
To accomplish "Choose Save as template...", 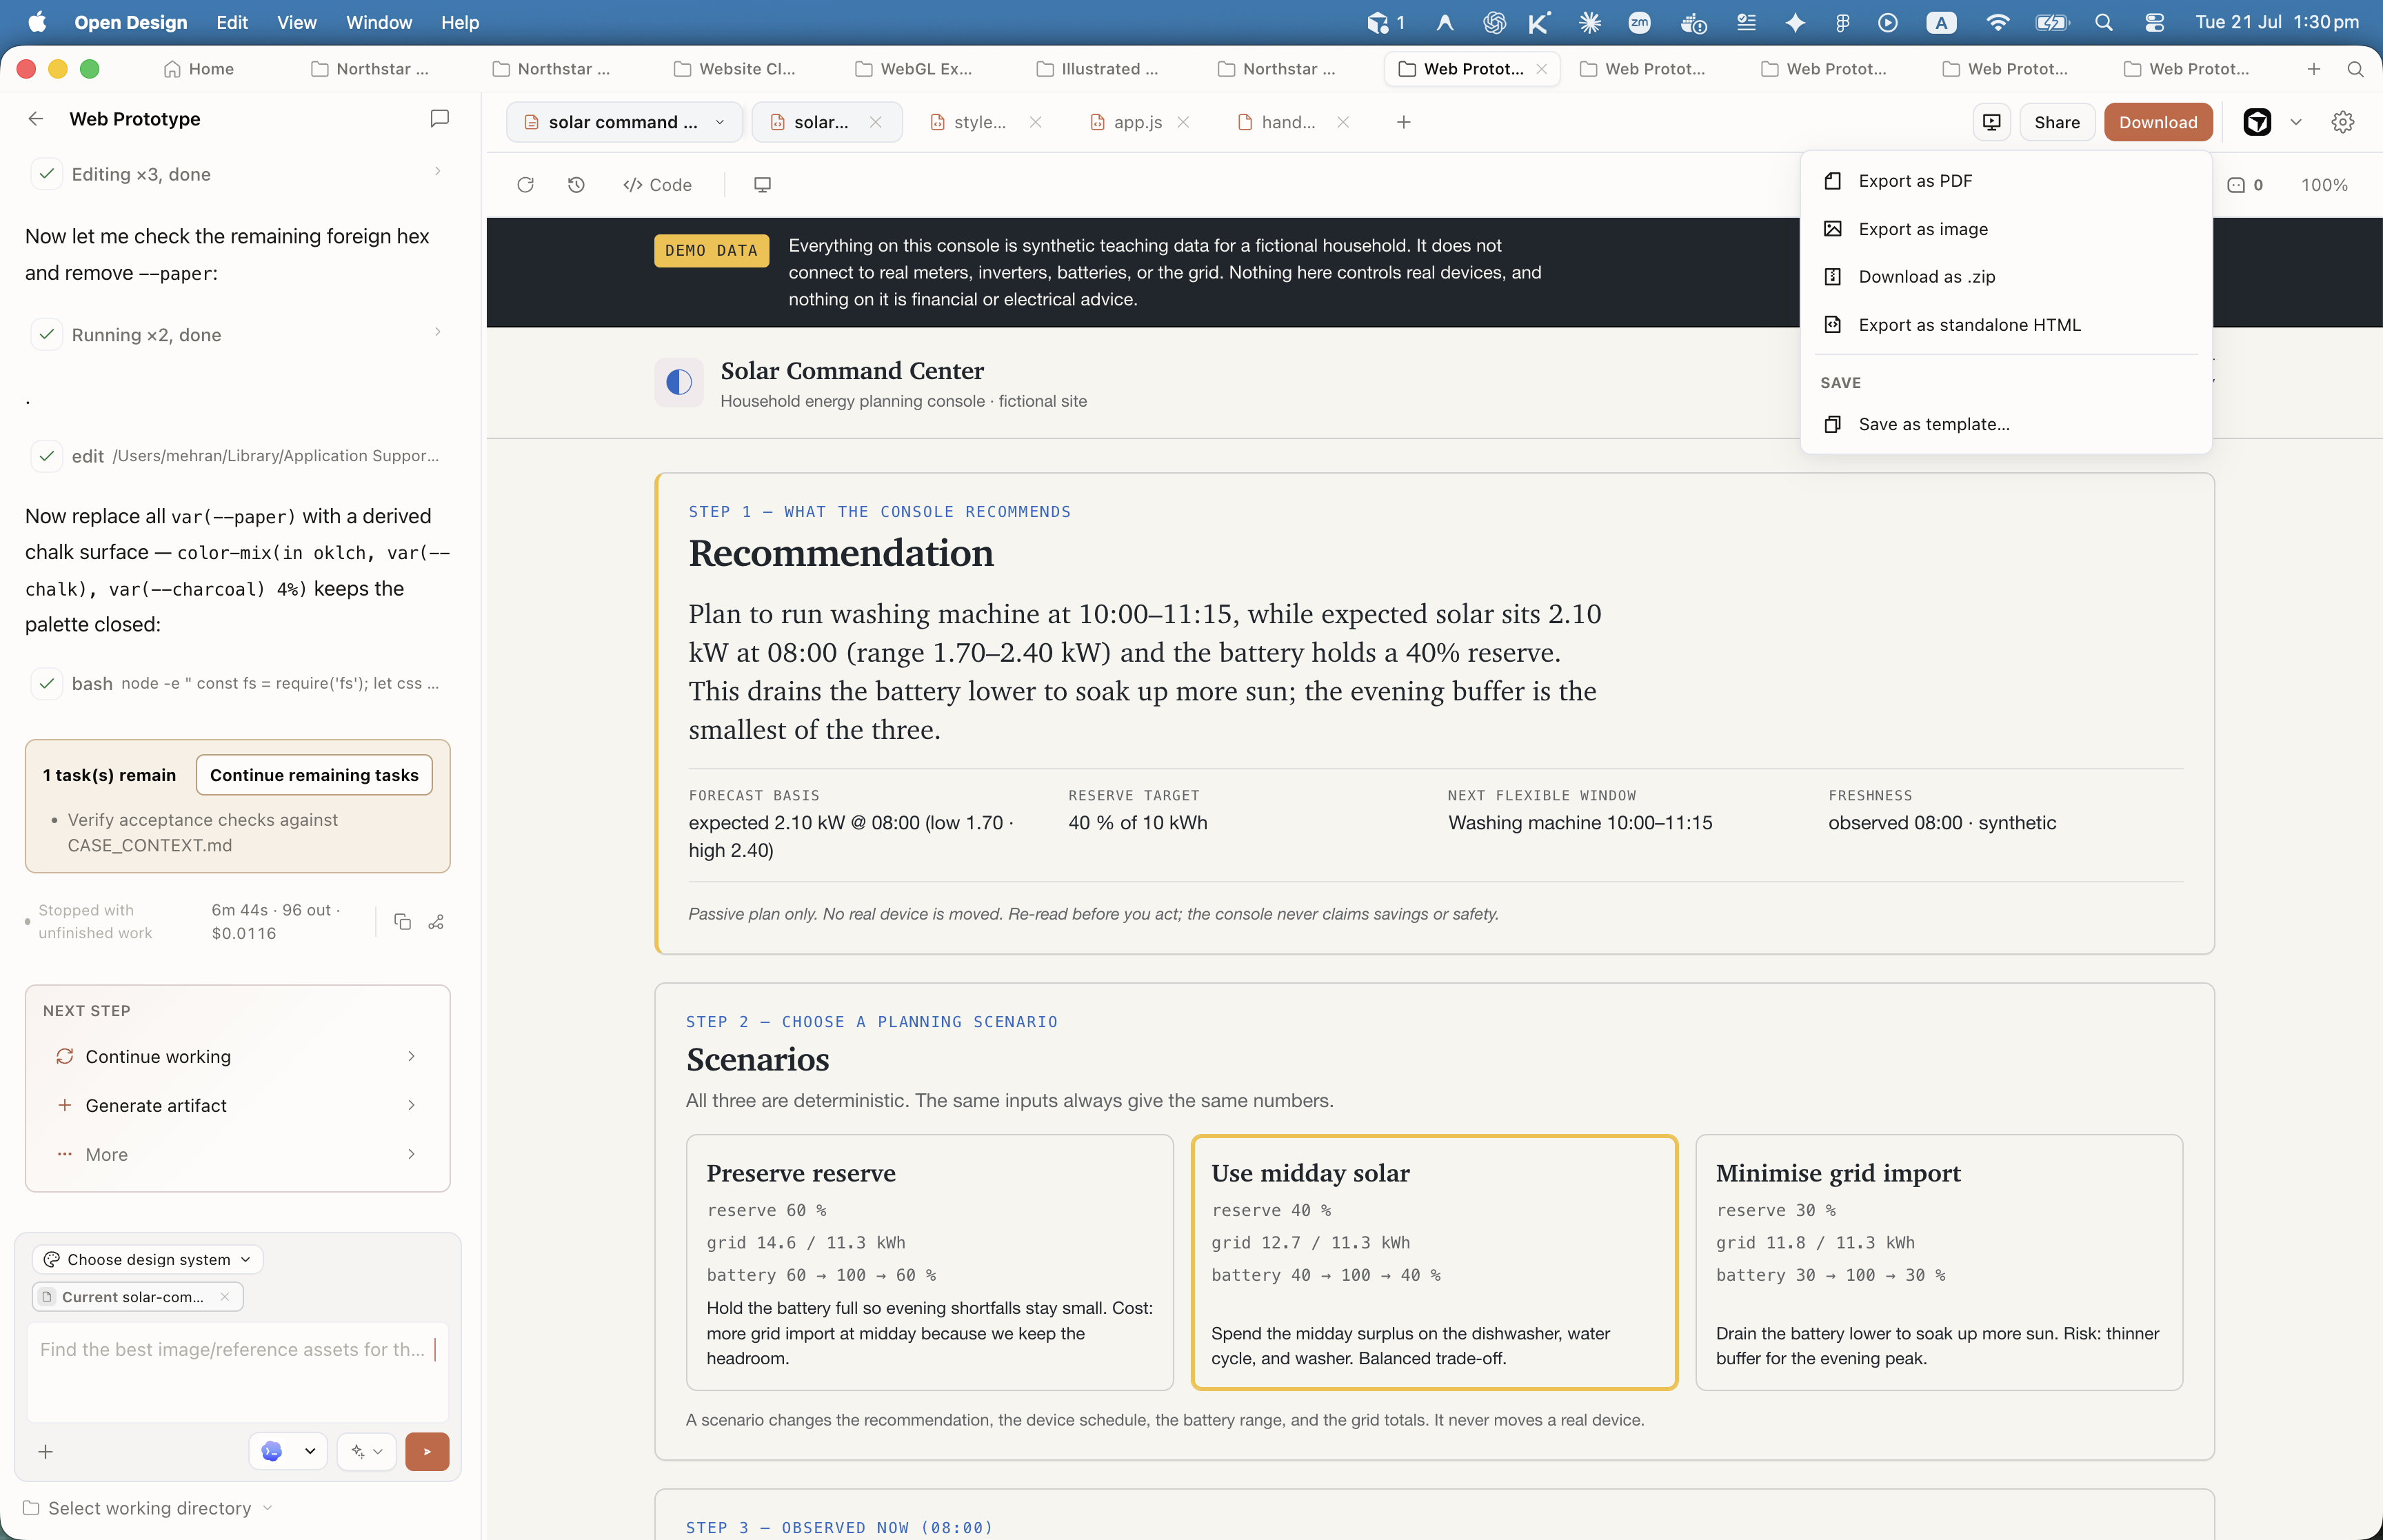I will coord(2006,424).
